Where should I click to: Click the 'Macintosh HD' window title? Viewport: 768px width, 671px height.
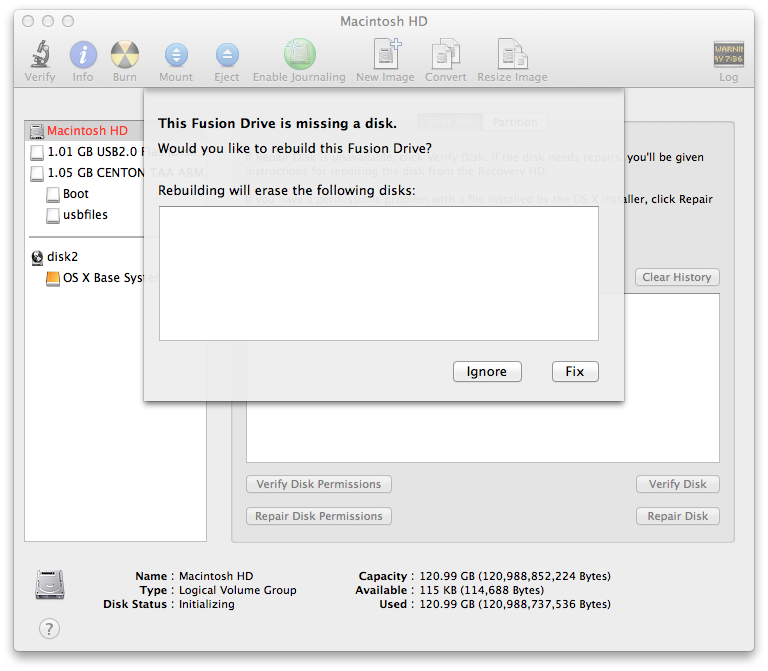[384, 22]
